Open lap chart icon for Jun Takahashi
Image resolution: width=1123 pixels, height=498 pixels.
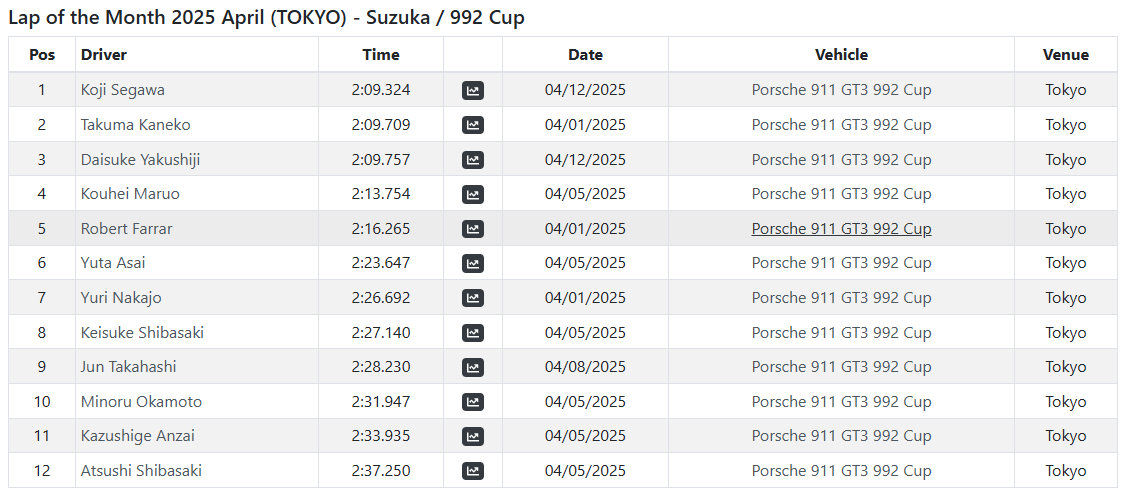473,368
